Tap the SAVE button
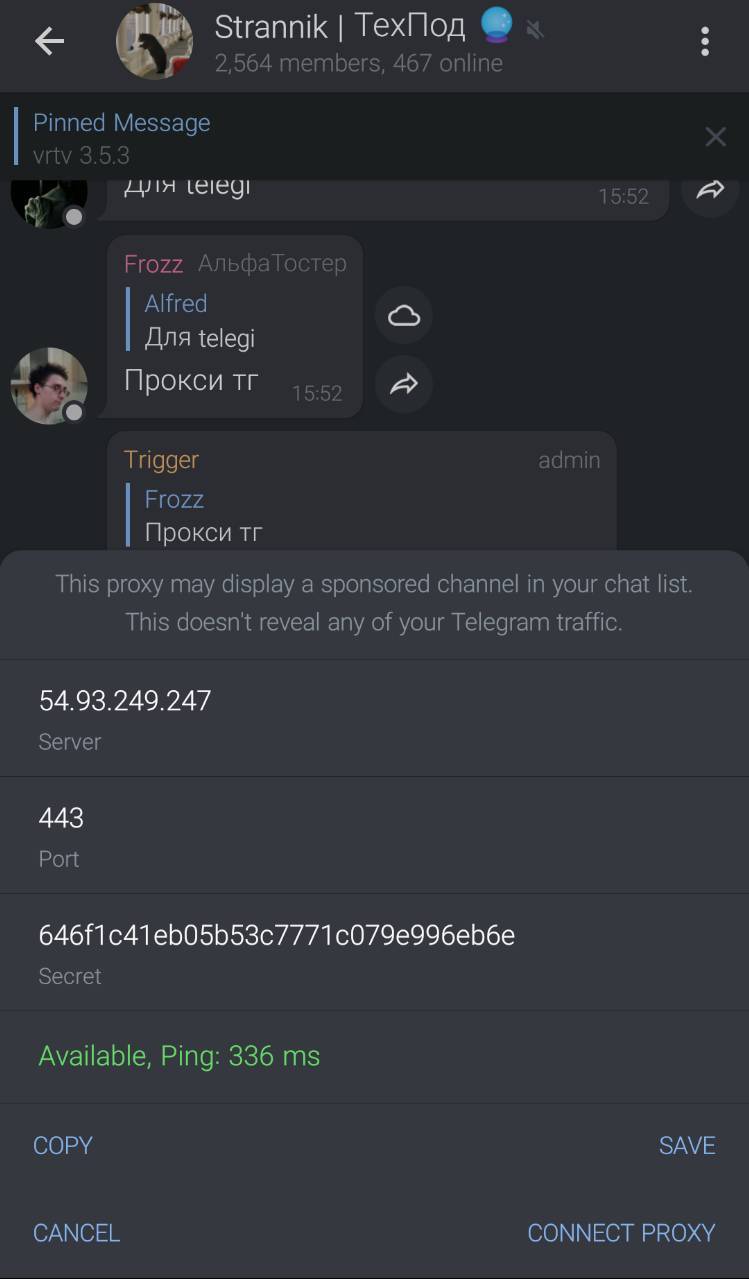 point(687,1145)
